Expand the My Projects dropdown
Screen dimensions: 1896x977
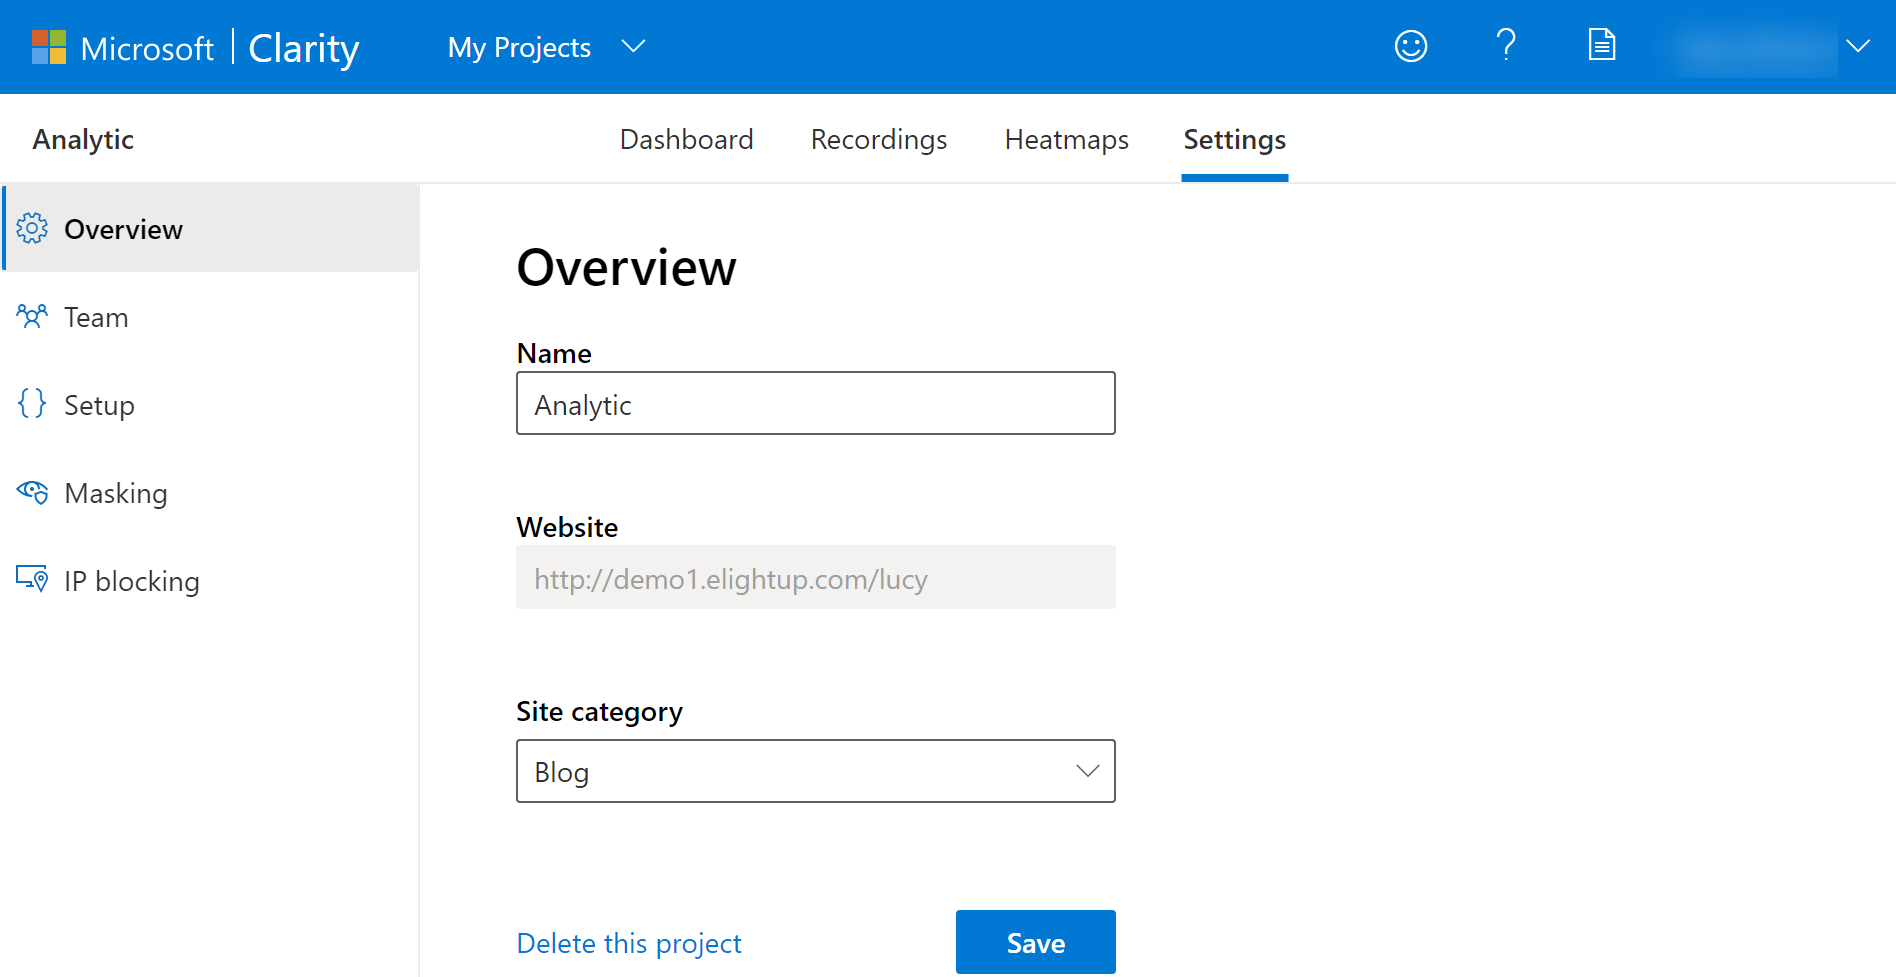coord(634,46)
